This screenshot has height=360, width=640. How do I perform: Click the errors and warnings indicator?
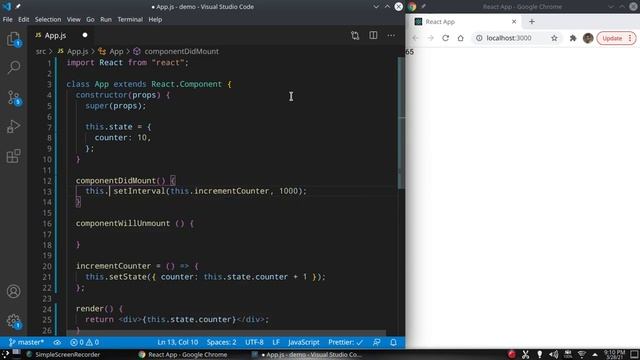[84, 342]
